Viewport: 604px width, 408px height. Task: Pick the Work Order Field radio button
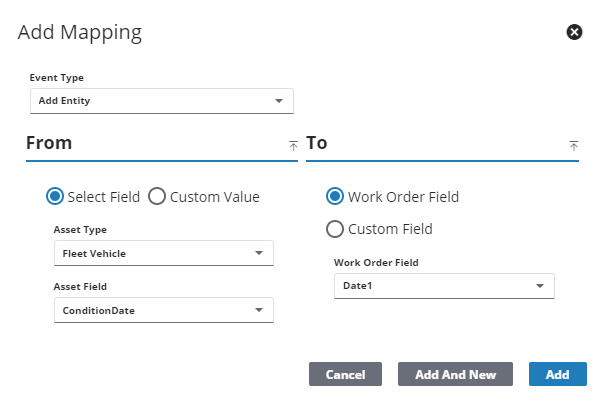click(335, 197)
